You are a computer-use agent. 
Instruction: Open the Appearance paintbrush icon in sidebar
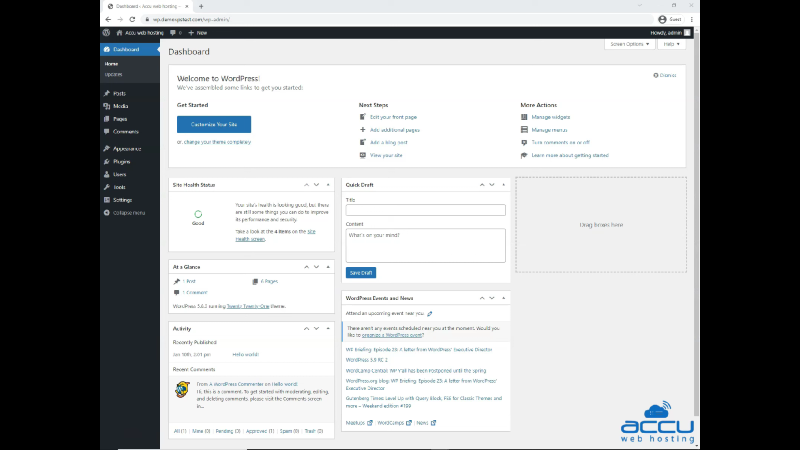(x=107, y=148)
